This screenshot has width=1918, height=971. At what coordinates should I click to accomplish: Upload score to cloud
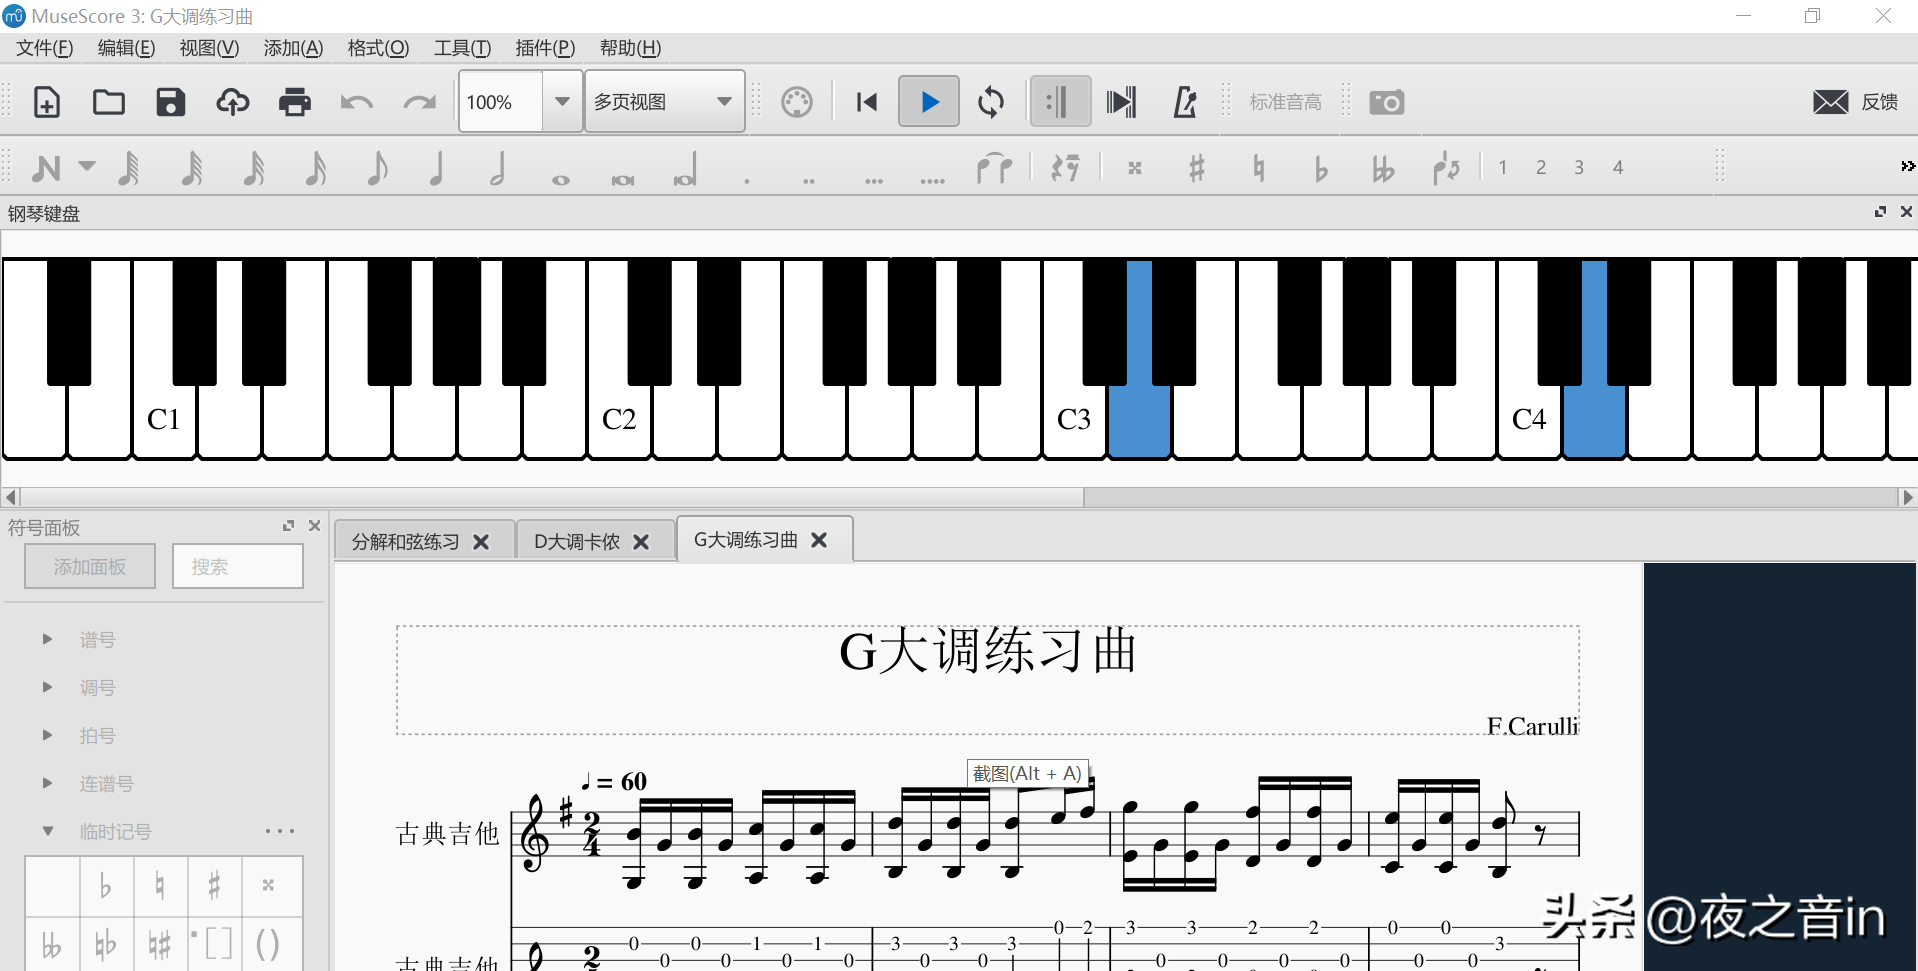tap(233, 102)
